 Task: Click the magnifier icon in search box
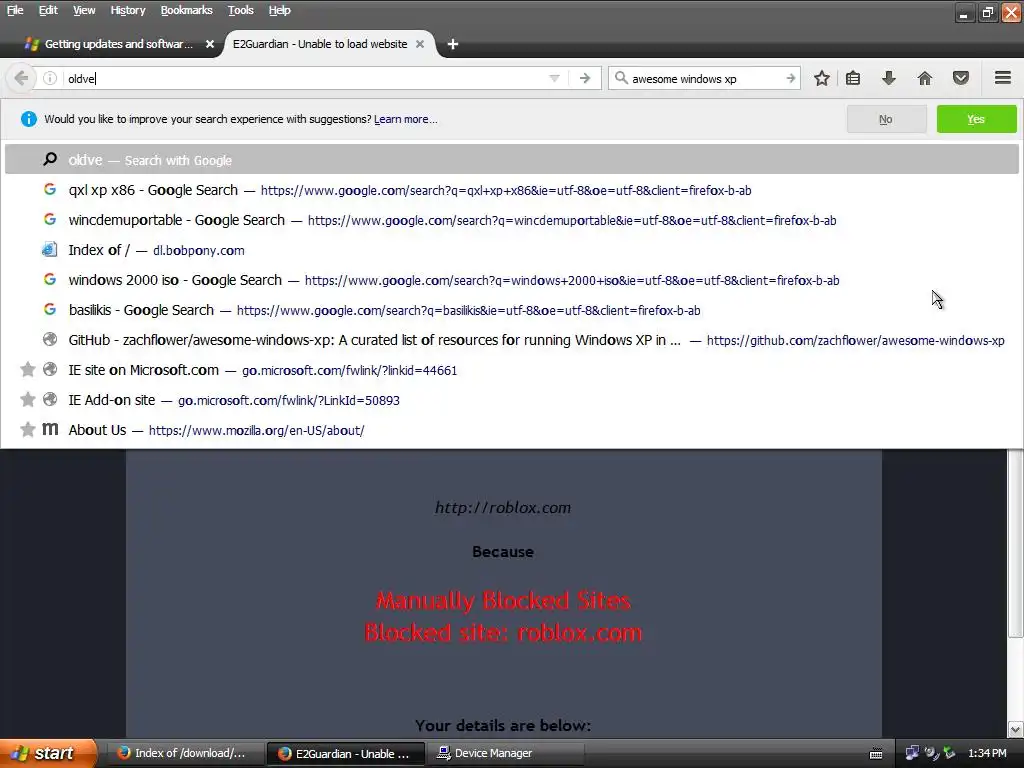[x=620, y=78]
